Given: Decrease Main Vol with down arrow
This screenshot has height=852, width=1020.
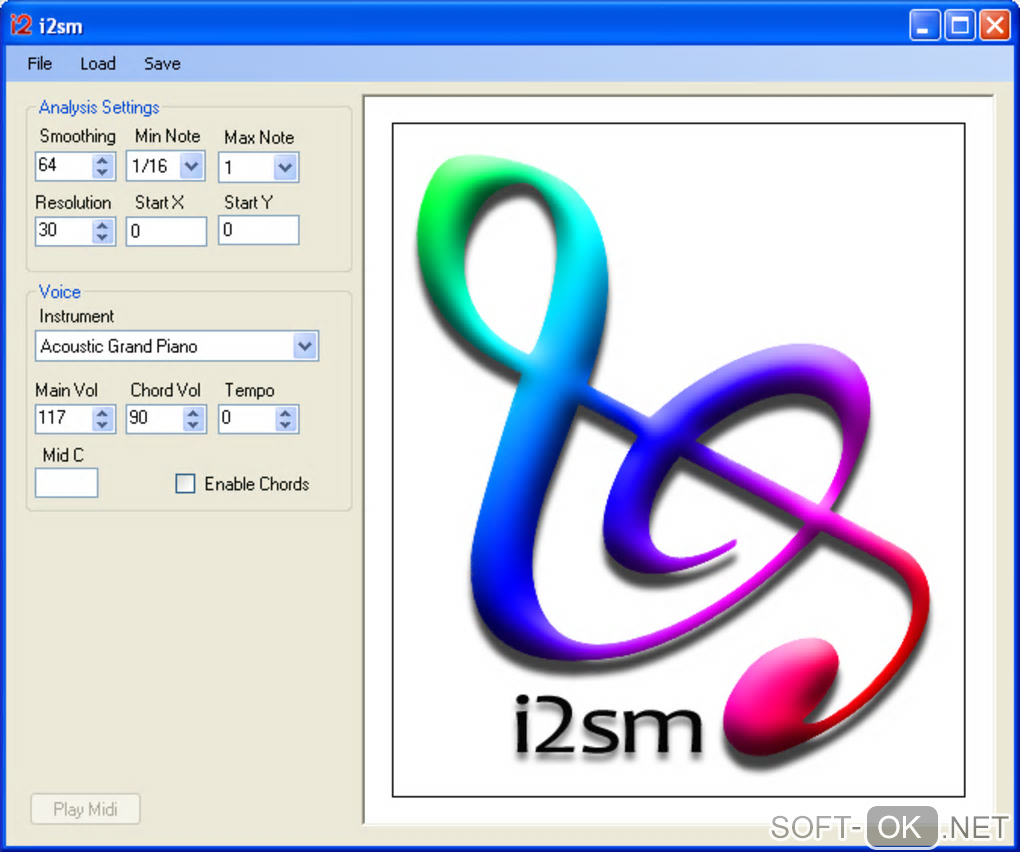Looking at the screenshot, I should click(102, 425).
